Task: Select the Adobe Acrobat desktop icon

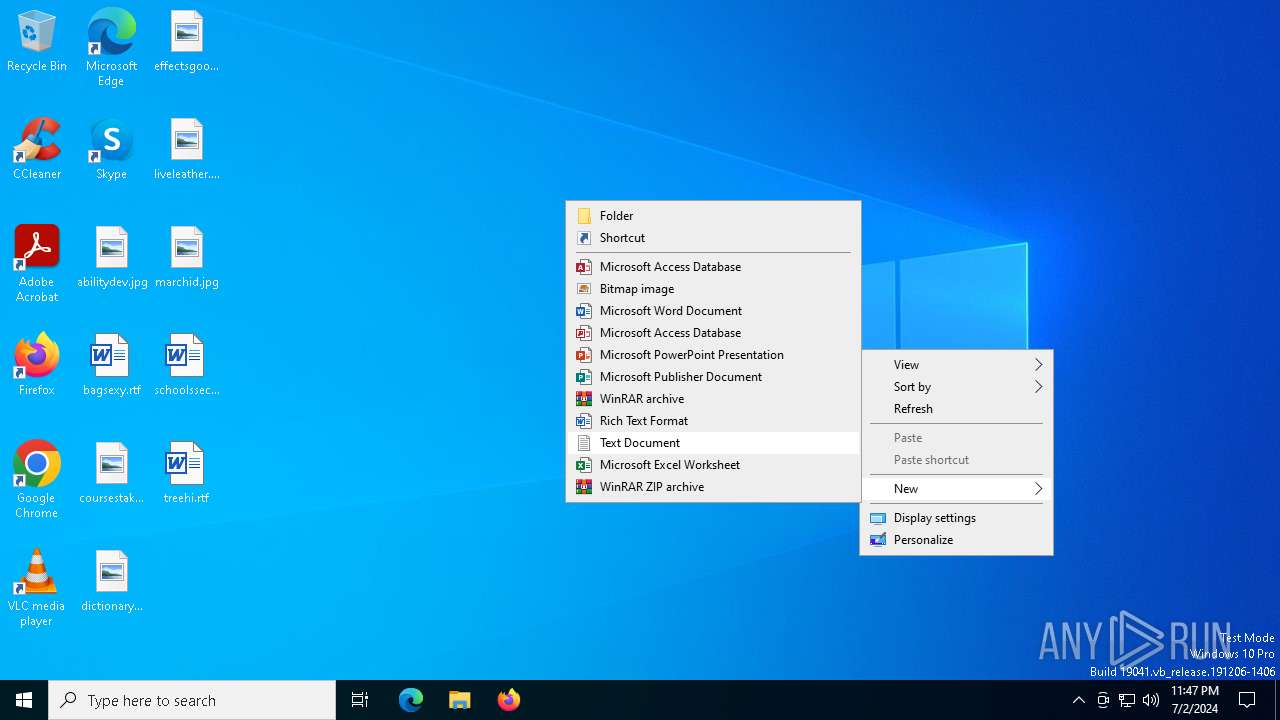Action: pos(37,264)
